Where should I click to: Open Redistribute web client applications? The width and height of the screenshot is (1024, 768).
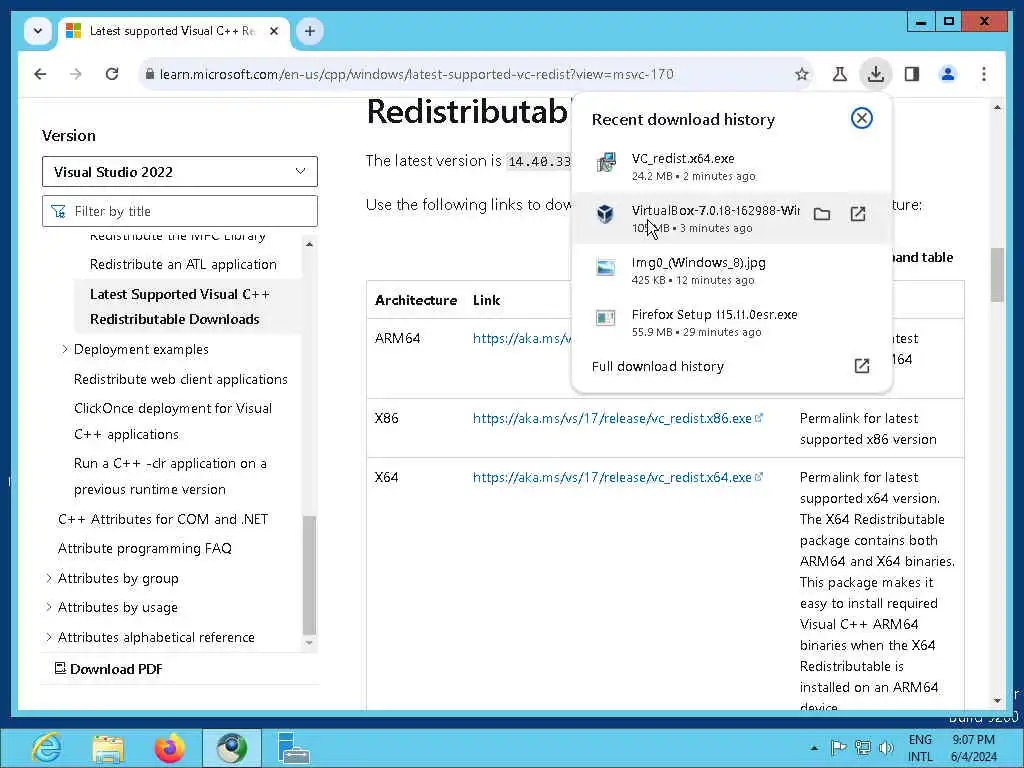(180, 379)
